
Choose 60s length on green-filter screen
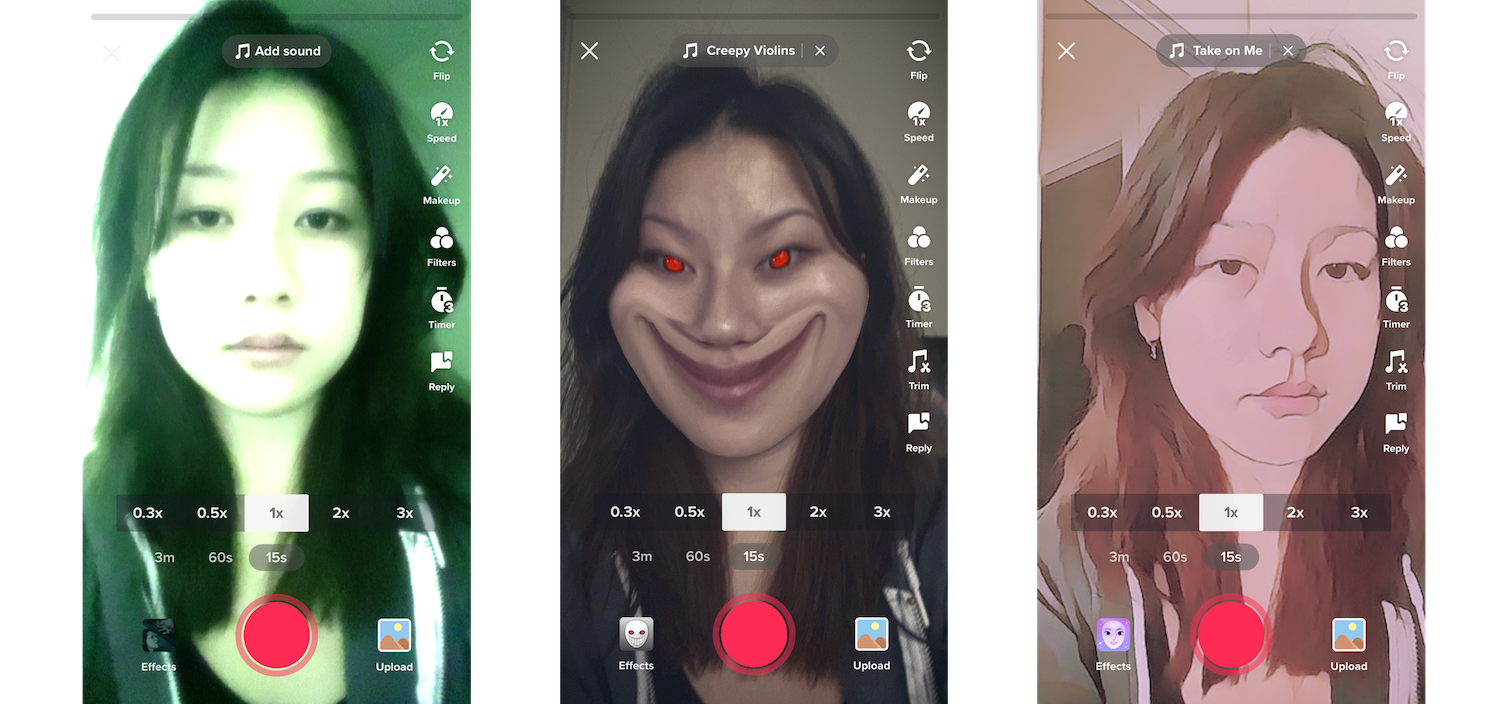point(220,557)
